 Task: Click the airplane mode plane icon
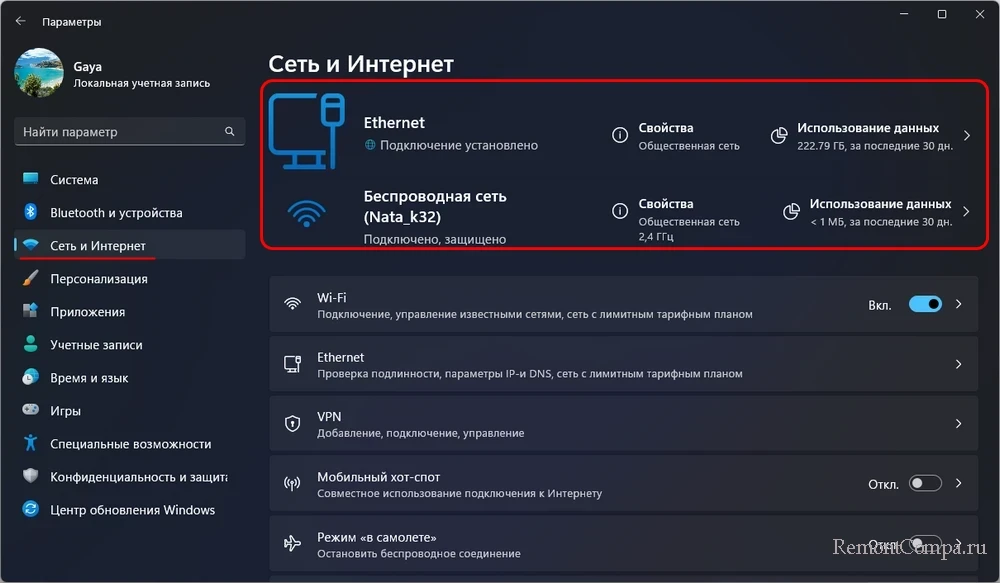(x=292, y=543)
